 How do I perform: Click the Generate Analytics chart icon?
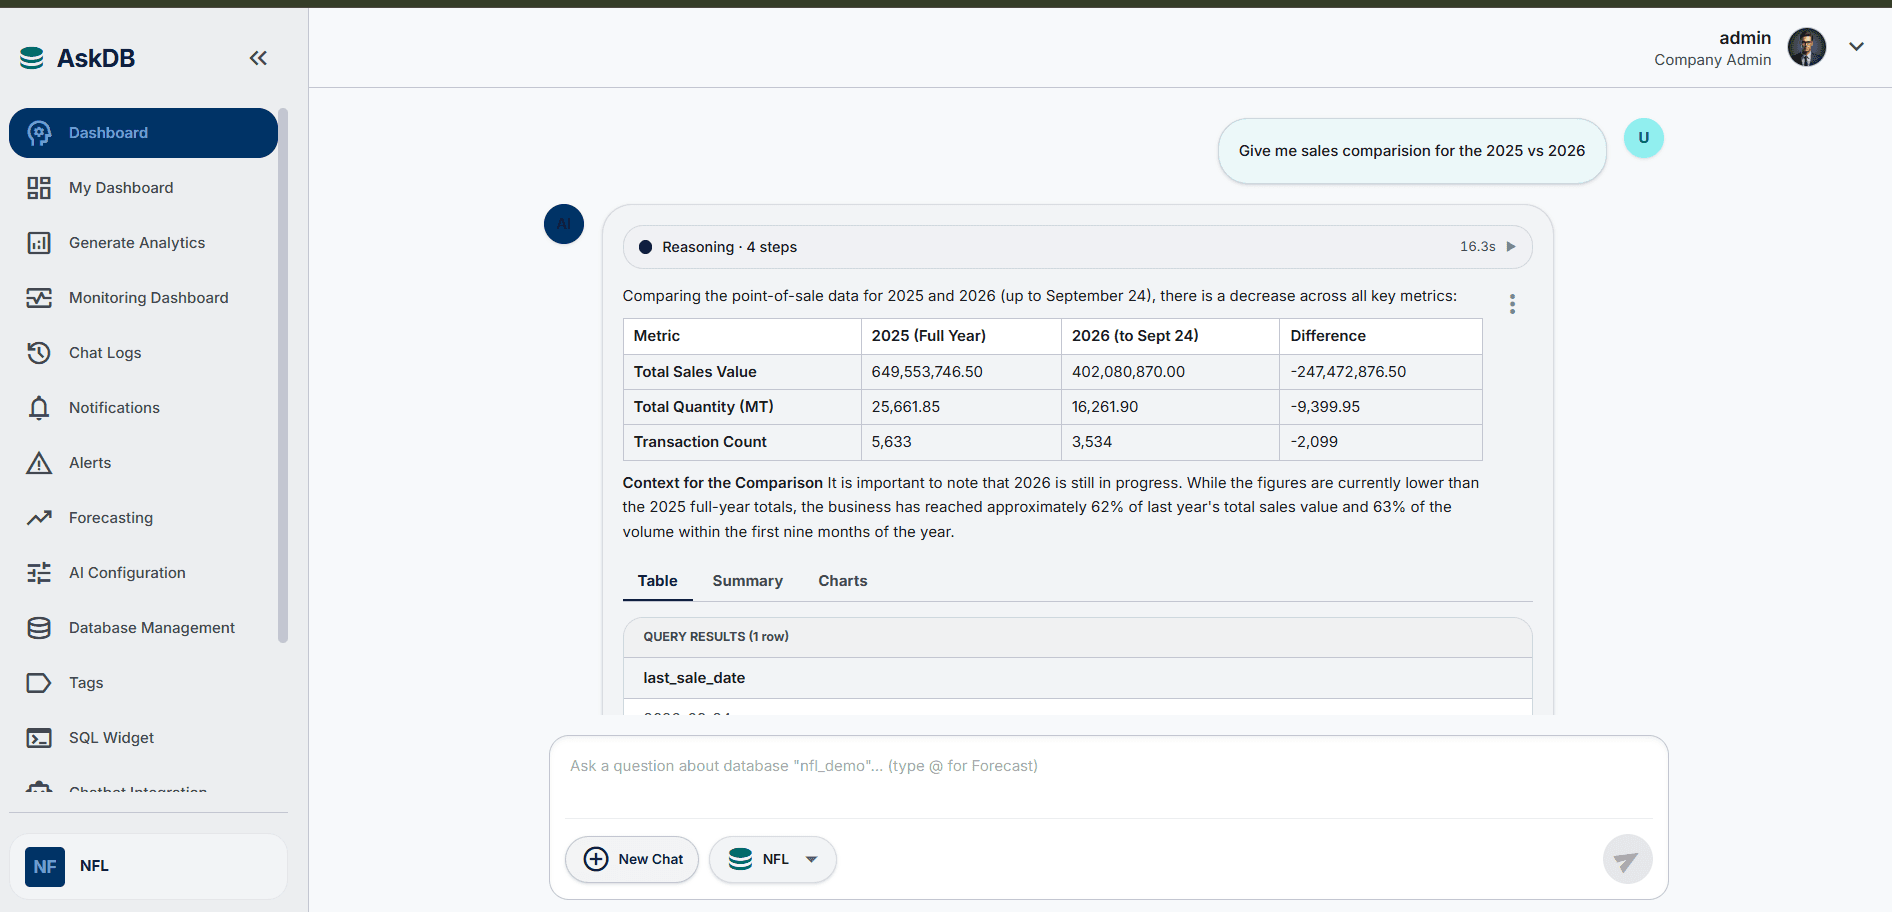(x=39, y=243)
